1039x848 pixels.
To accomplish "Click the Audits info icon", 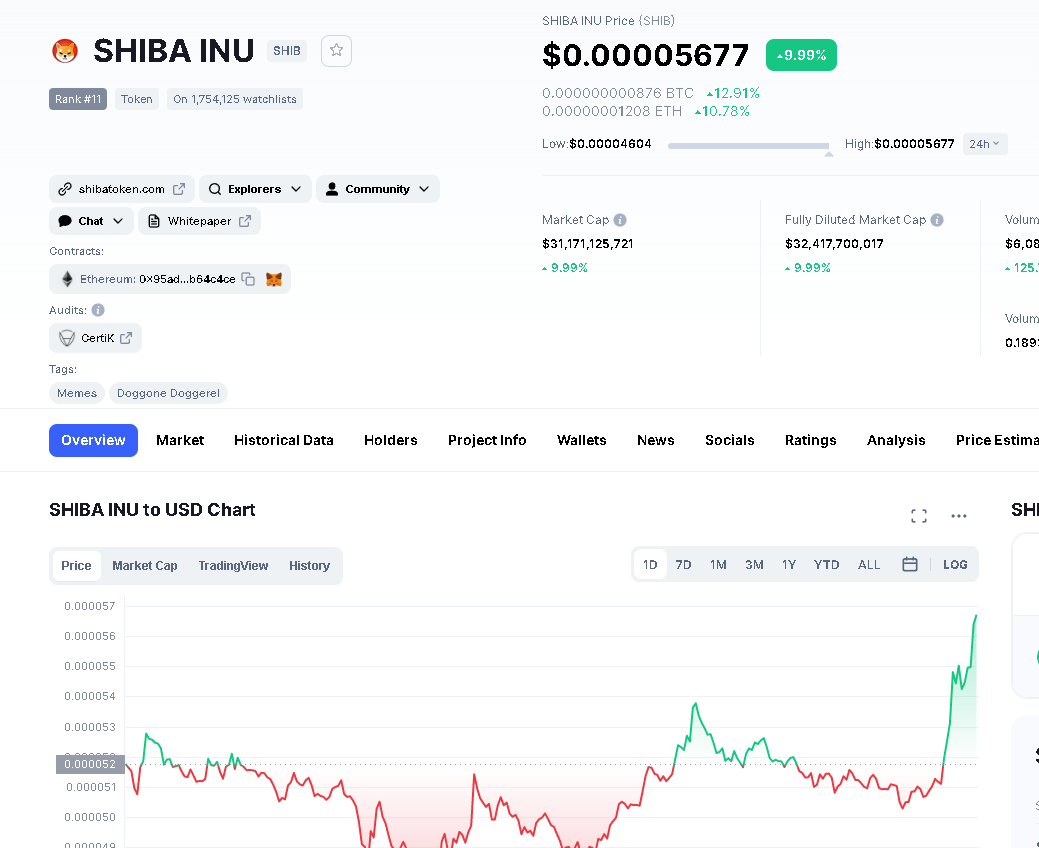I will (x=98, y=310).
